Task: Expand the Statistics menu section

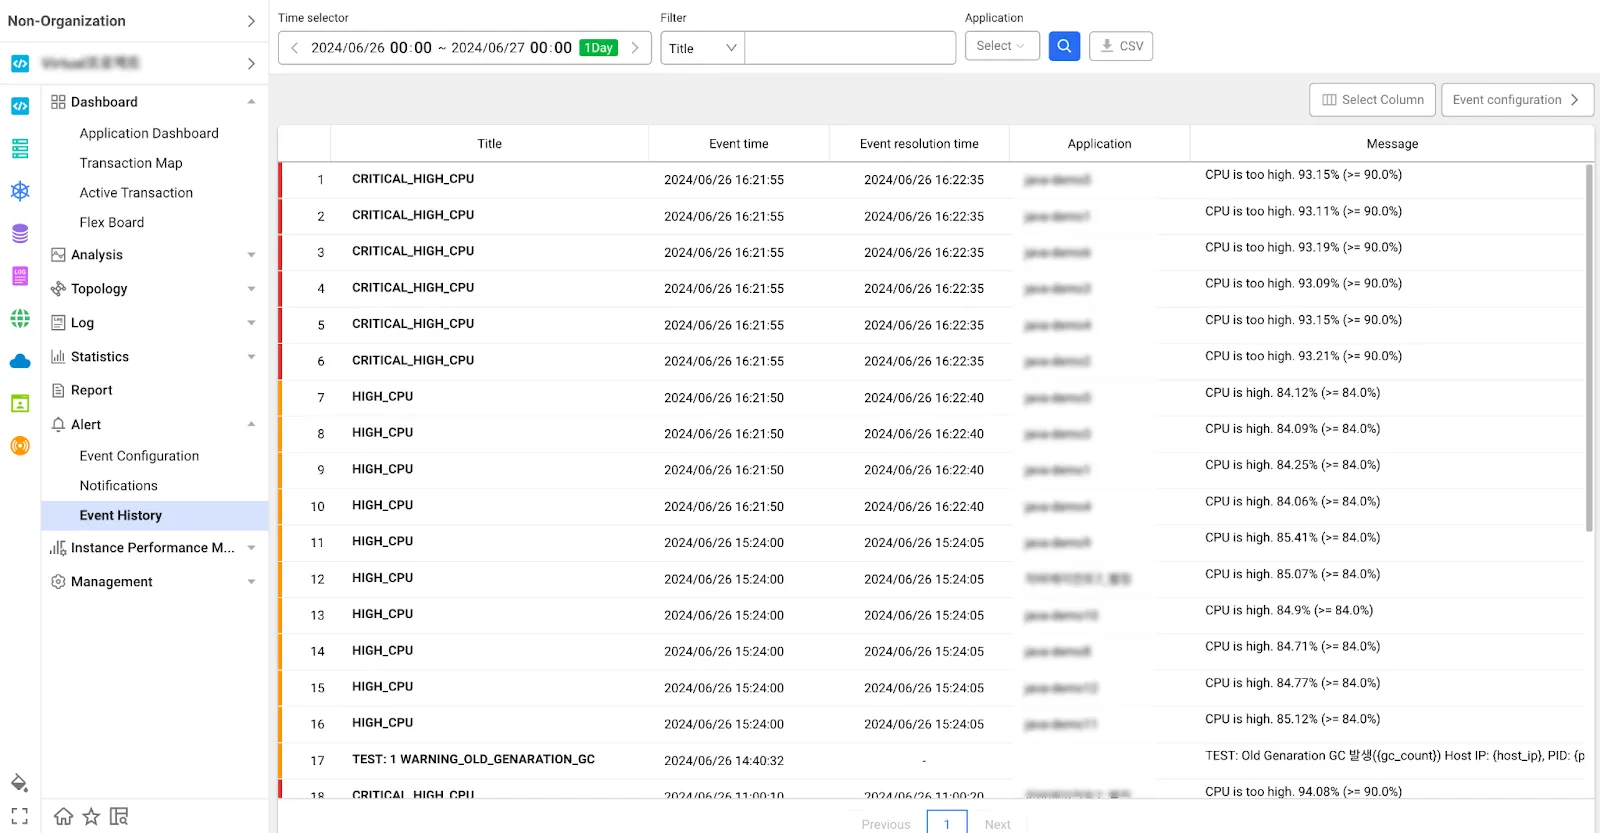Action: (251, 357)
